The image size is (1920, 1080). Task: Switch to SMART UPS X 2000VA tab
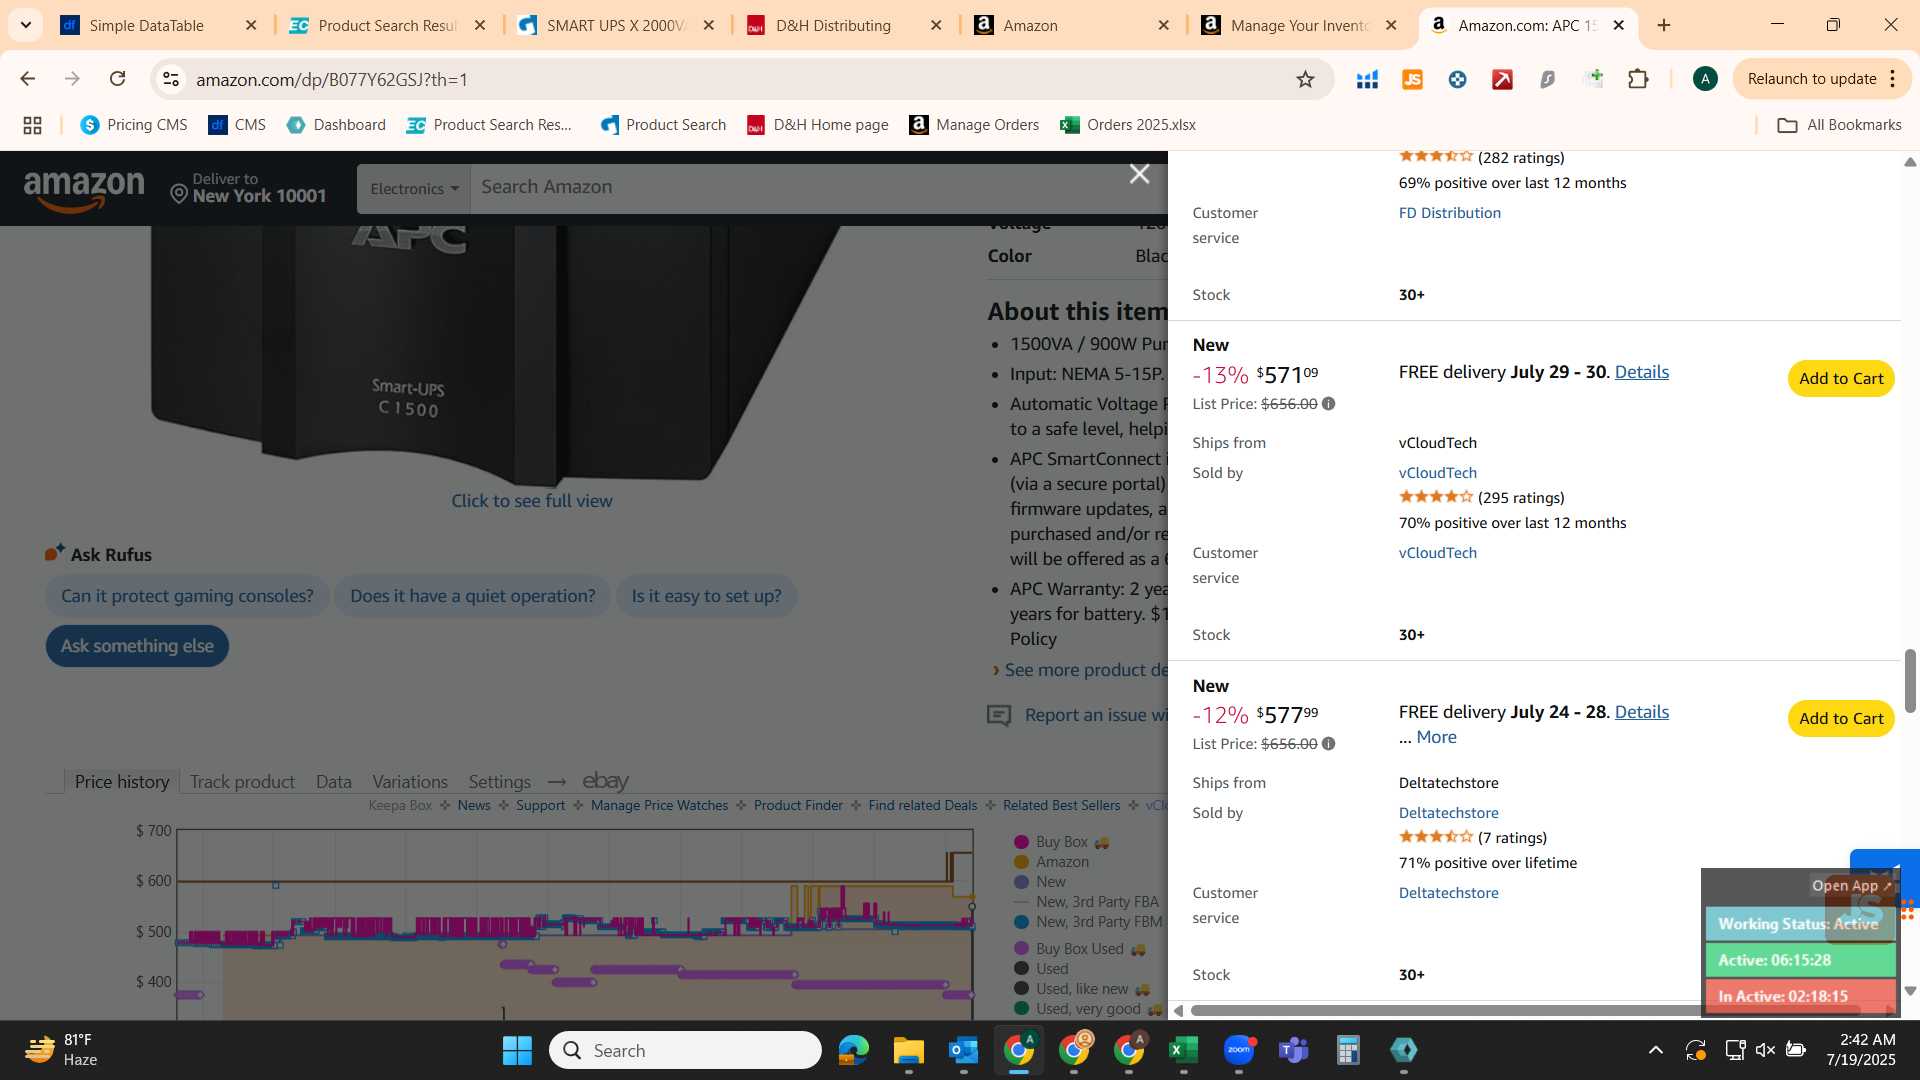click(x=616, y=25)
